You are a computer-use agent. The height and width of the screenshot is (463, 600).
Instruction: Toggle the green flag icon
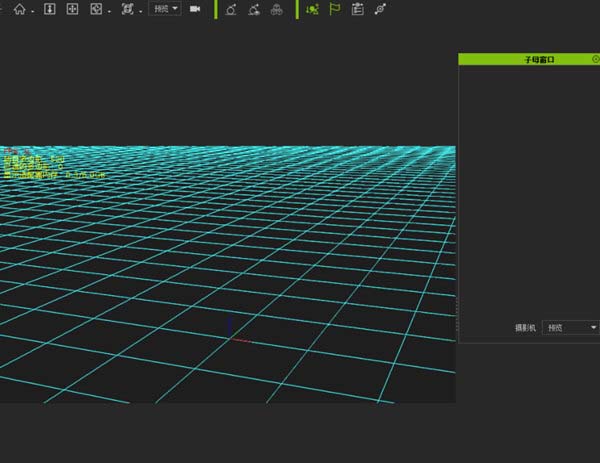pyautogui.click(x=335, y=9)
